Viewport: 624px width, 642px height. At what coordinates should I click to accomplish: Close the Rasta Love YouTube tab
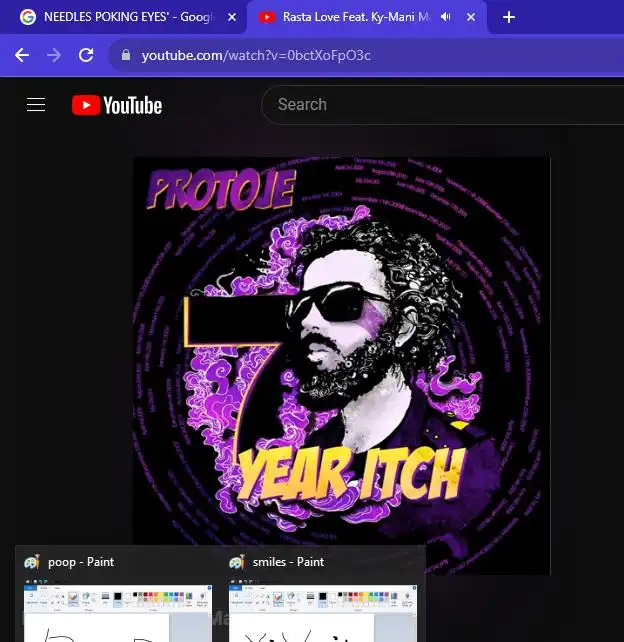click(471, 17)
